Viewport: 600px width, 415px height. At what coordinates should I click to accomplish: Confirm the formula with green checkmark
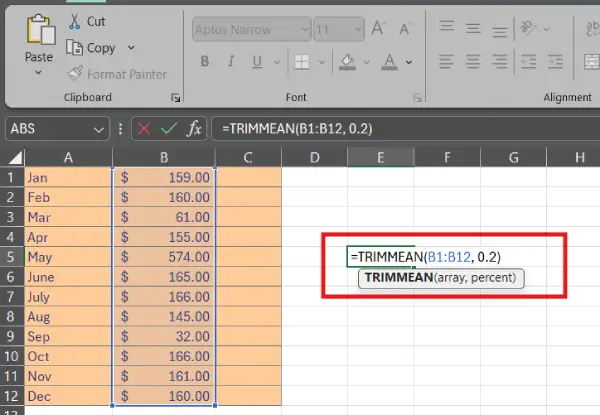point(169,129)
